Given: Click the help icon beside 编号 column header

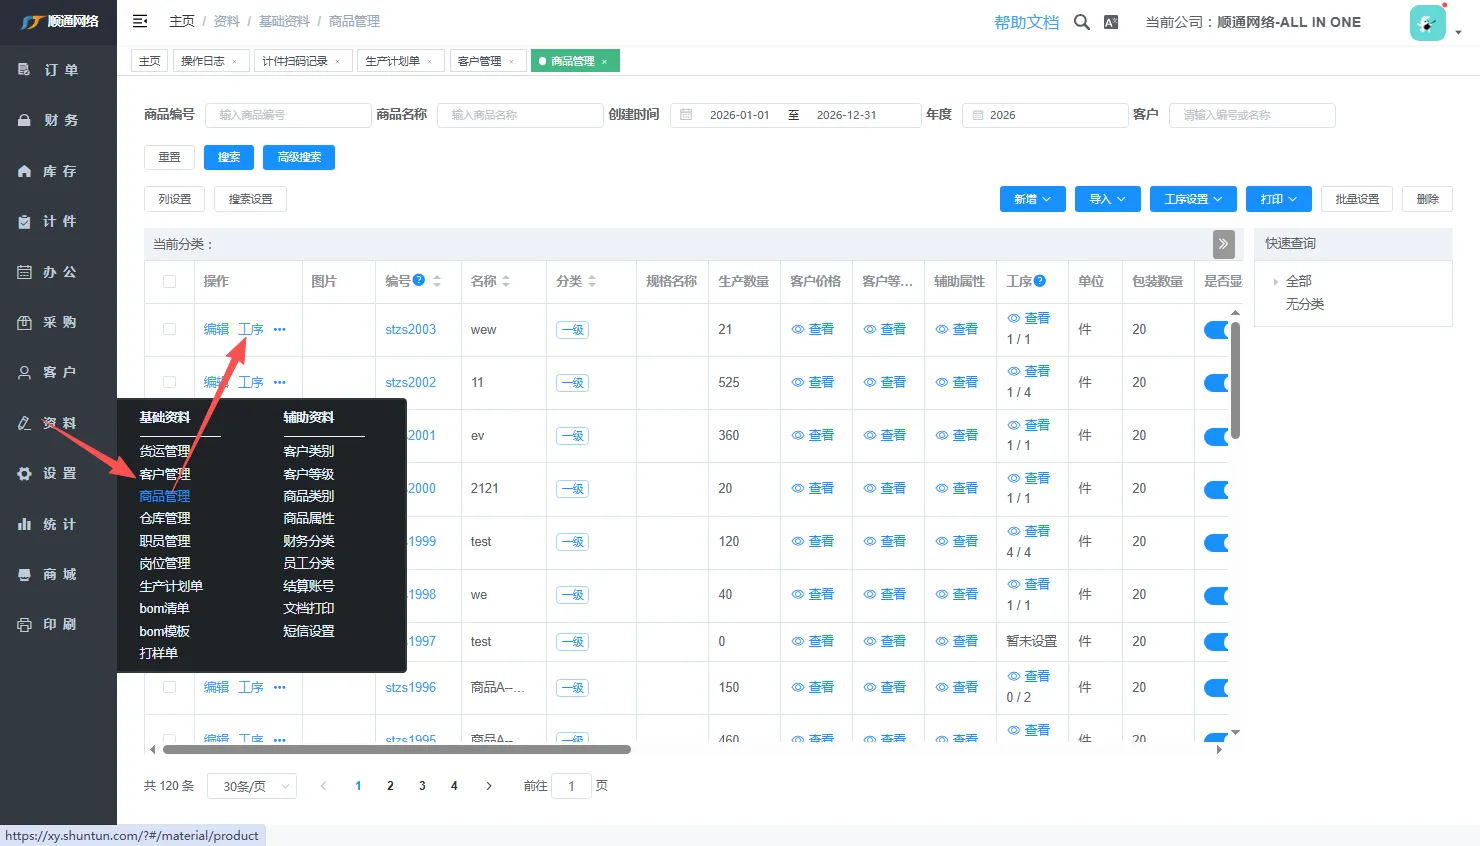Looking at the screenshot, I should point(419,281).
